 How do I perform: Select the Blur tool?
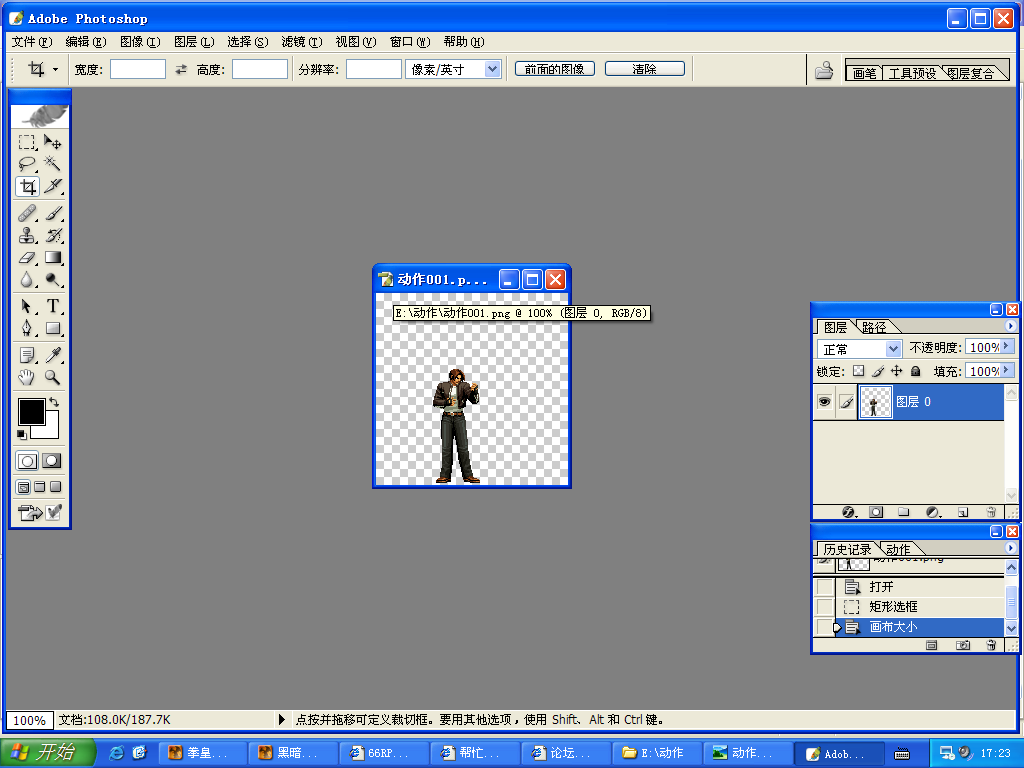[x=27, y=280]
